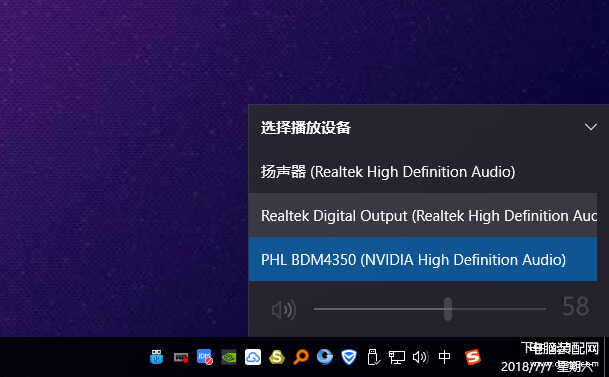Open the blue shield security tray icon
Screen dimensions: 609x377
pos(349,357)
